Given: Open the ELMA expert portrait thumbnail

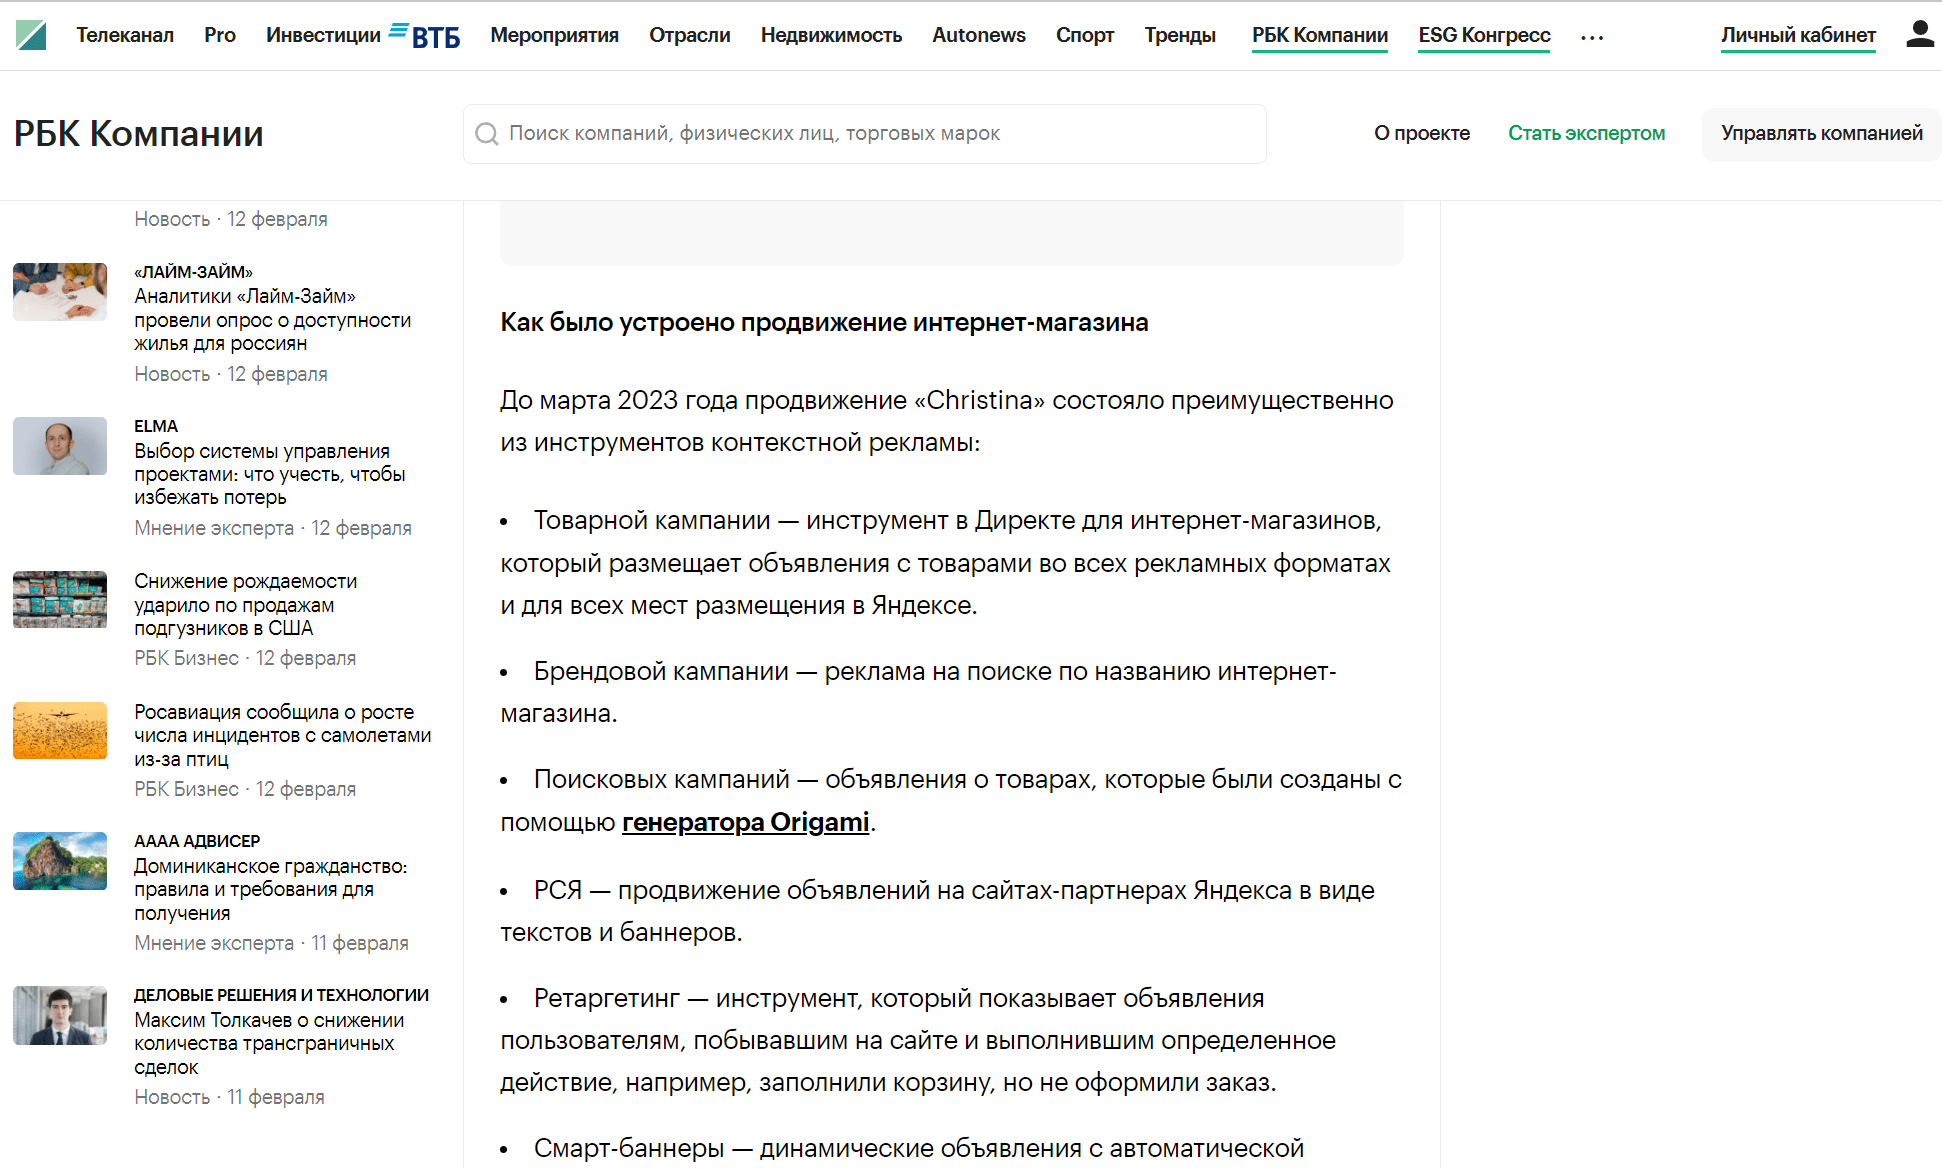Looking at the screenshot, I should tap(60, 446).
